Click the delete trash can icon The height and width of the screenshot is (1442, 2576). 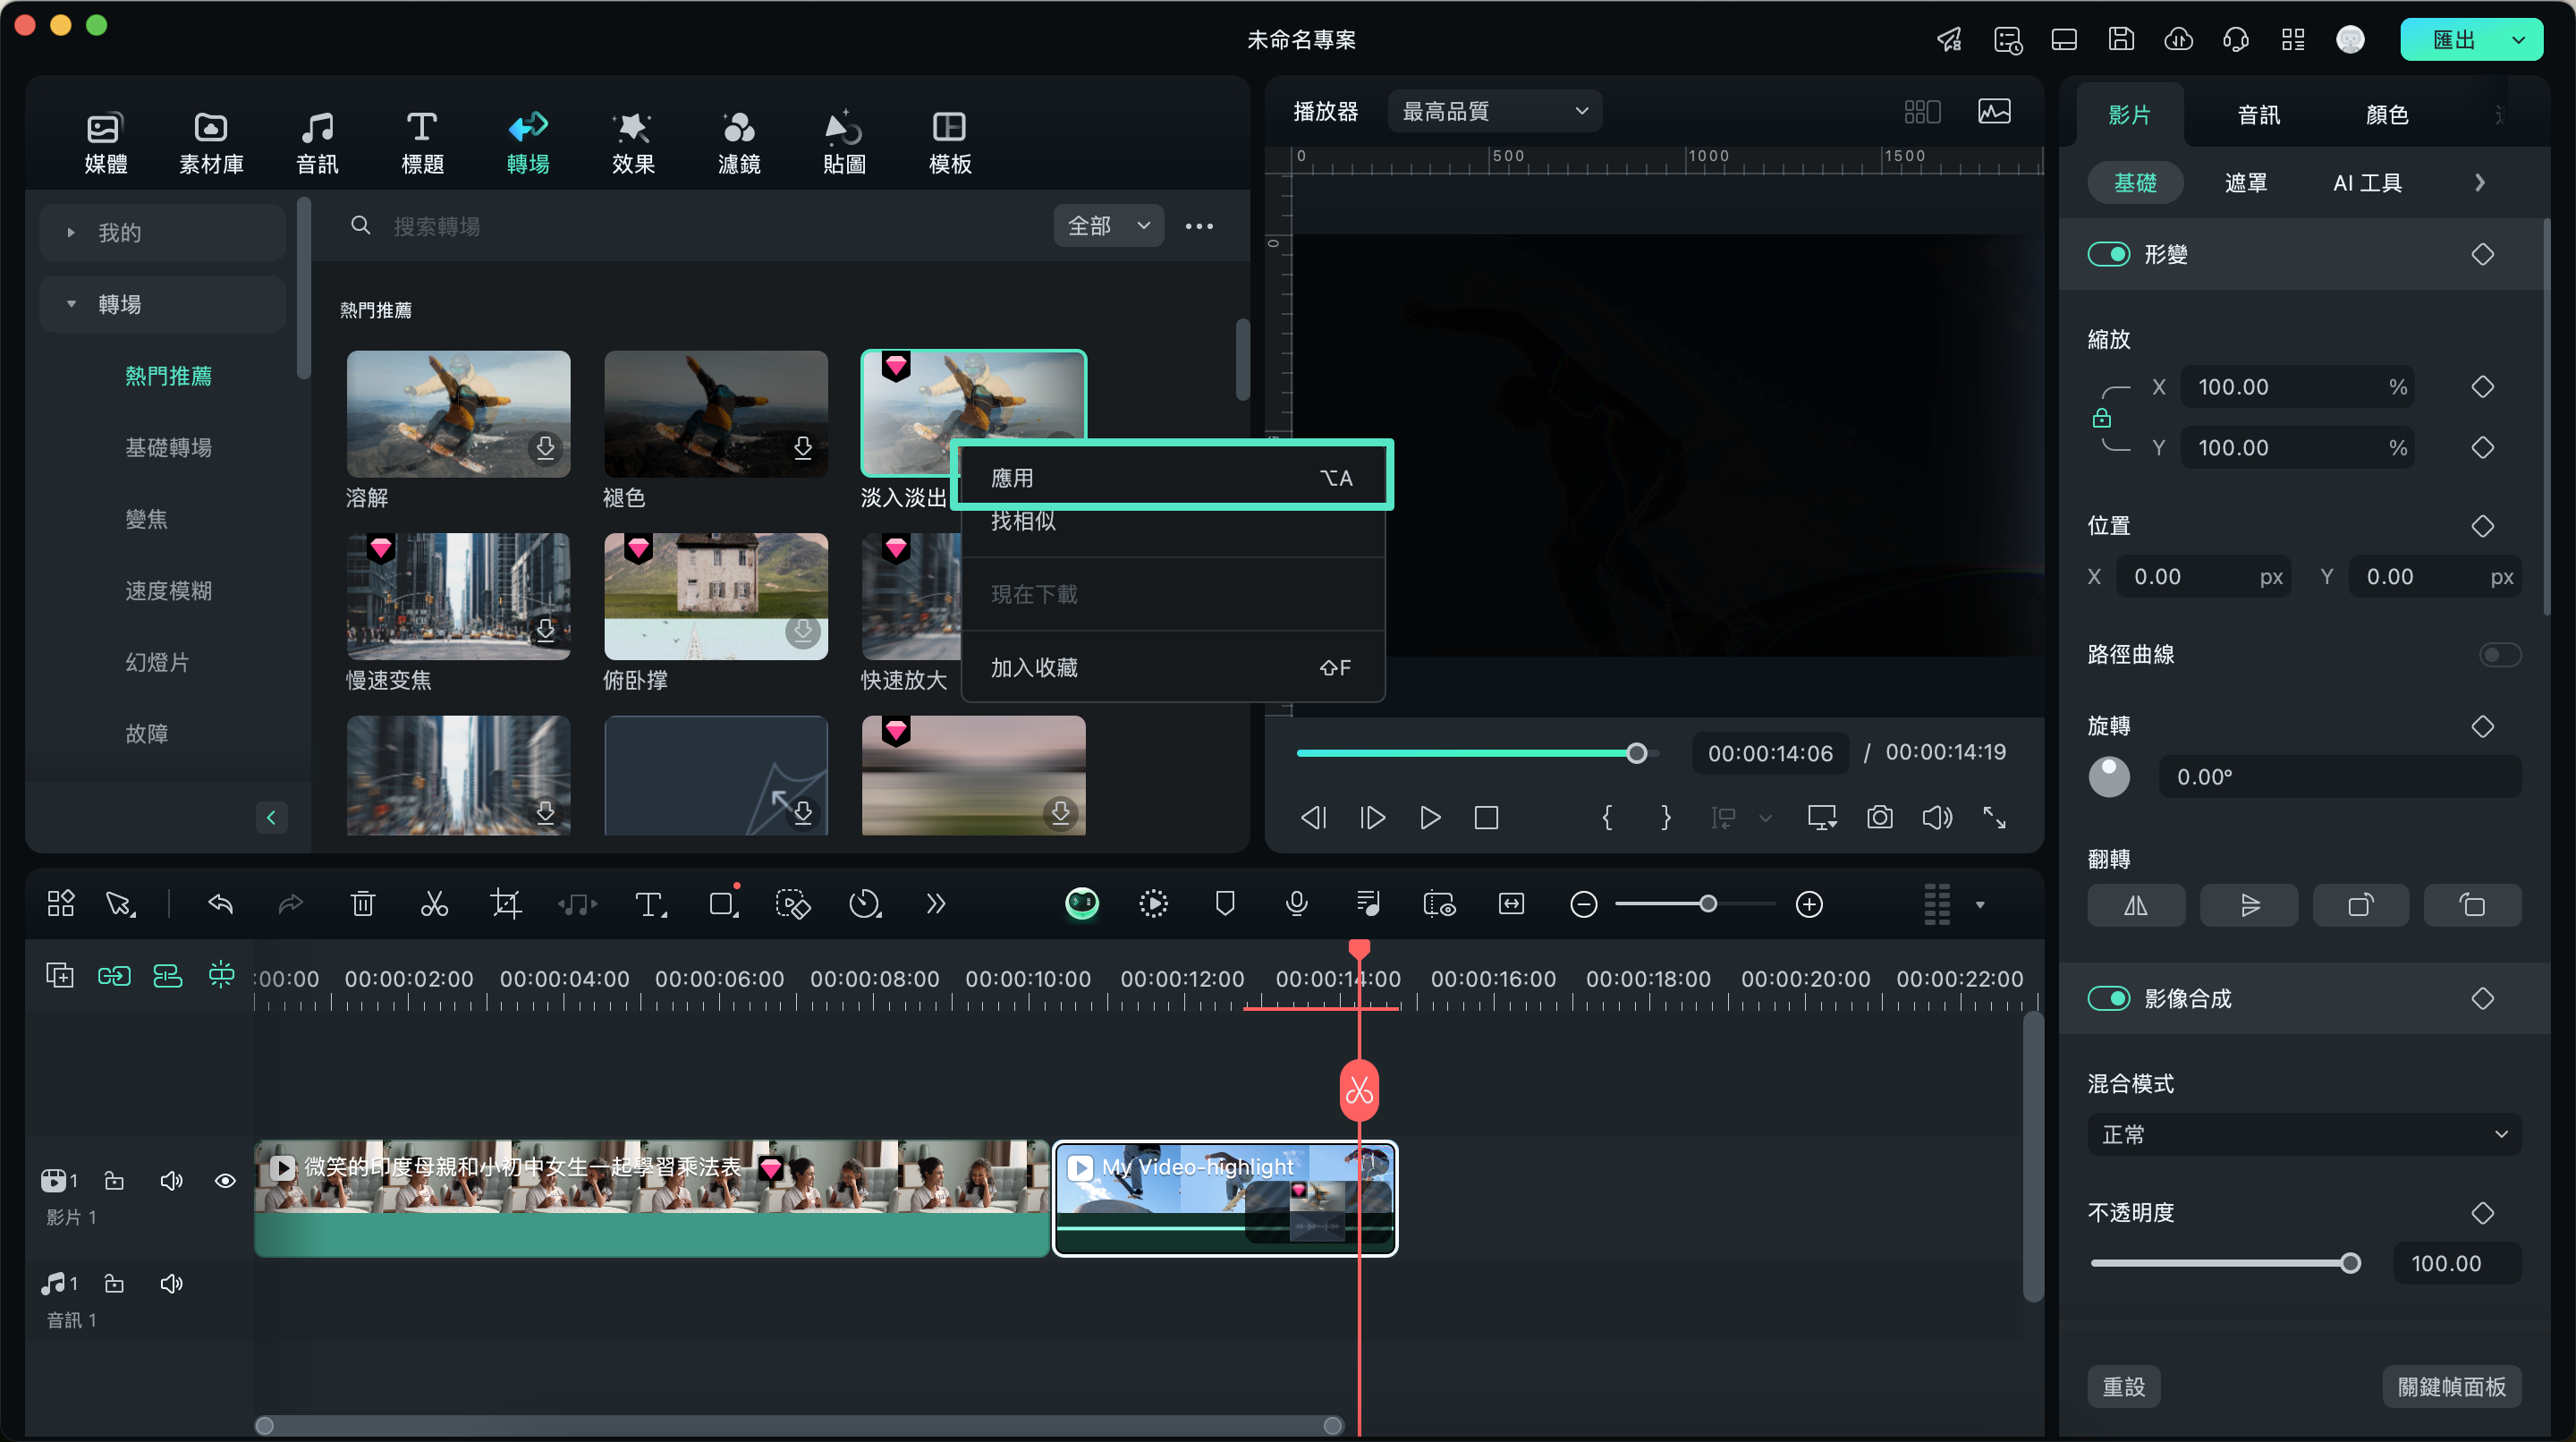[362, 905]
